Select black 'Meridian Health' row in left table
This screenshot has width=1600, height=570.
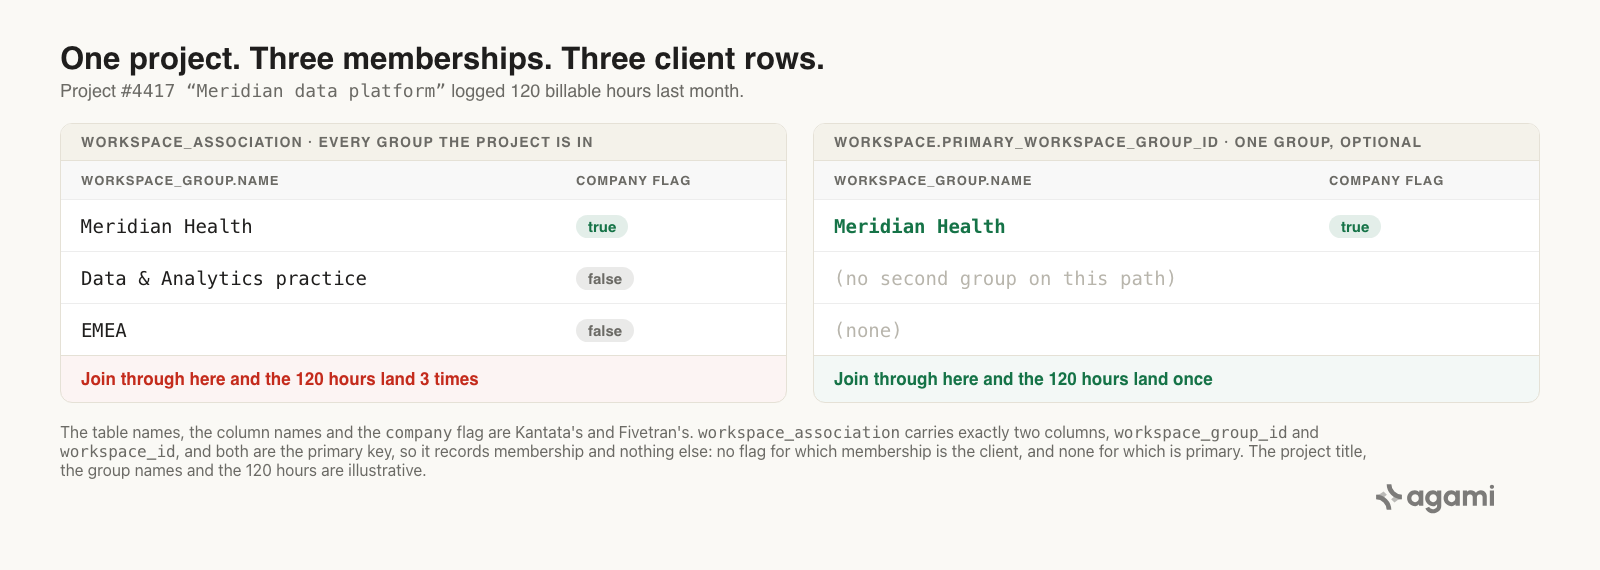(x=424, y=226)
